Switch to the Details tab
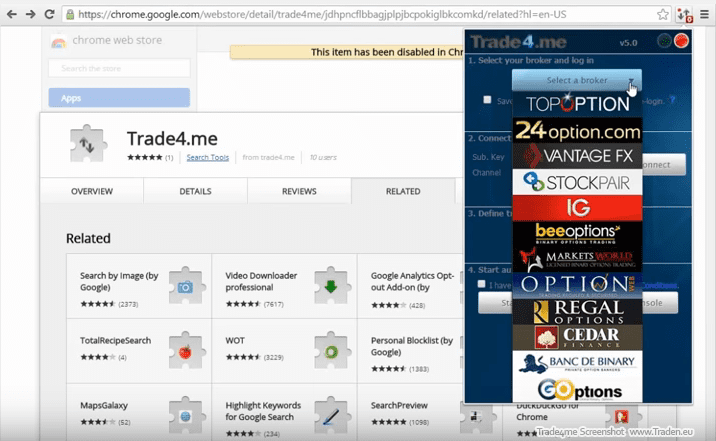Screen dimensions: 716x441 (195, 191)
